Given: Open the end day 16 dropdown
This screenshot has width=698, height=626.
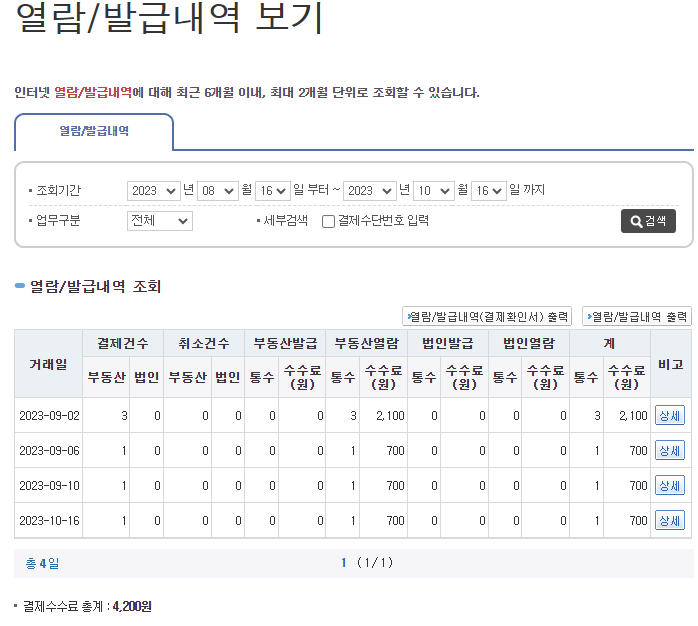Looking at the screenshot, I should [x=488, y=191].
